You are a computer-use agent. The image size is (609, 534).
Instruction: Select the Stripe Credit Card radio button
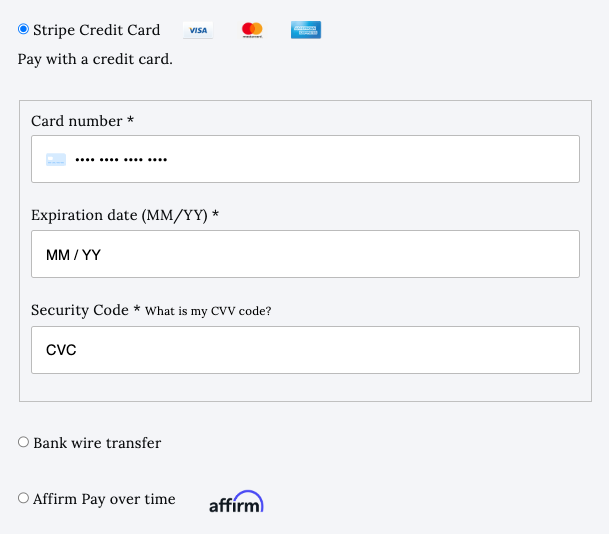[23, 29]
